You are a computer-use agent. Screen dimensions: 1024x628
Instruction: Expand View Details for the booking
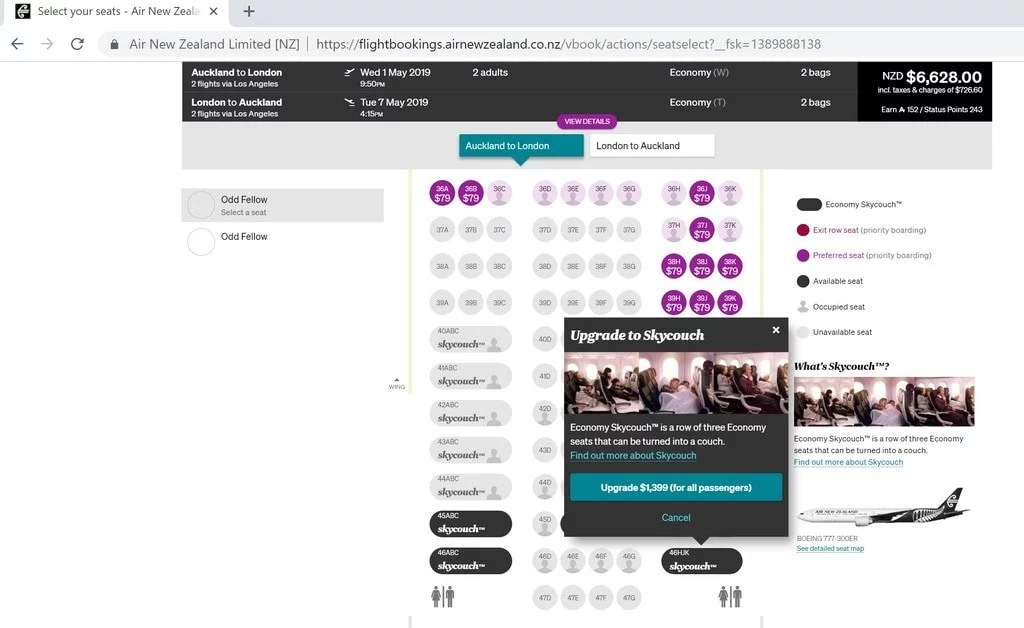point(586,121)
